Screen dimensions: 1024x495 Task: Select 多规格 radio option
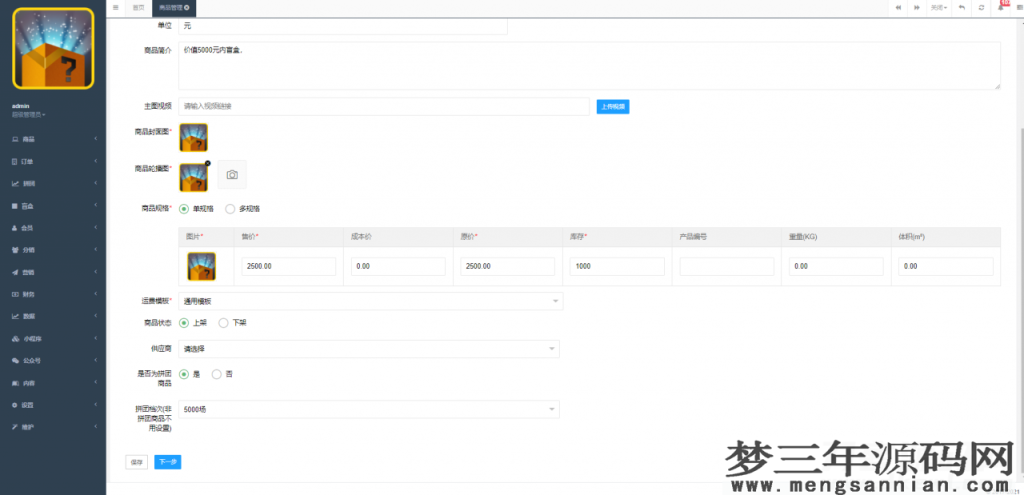tap(230, 209)
